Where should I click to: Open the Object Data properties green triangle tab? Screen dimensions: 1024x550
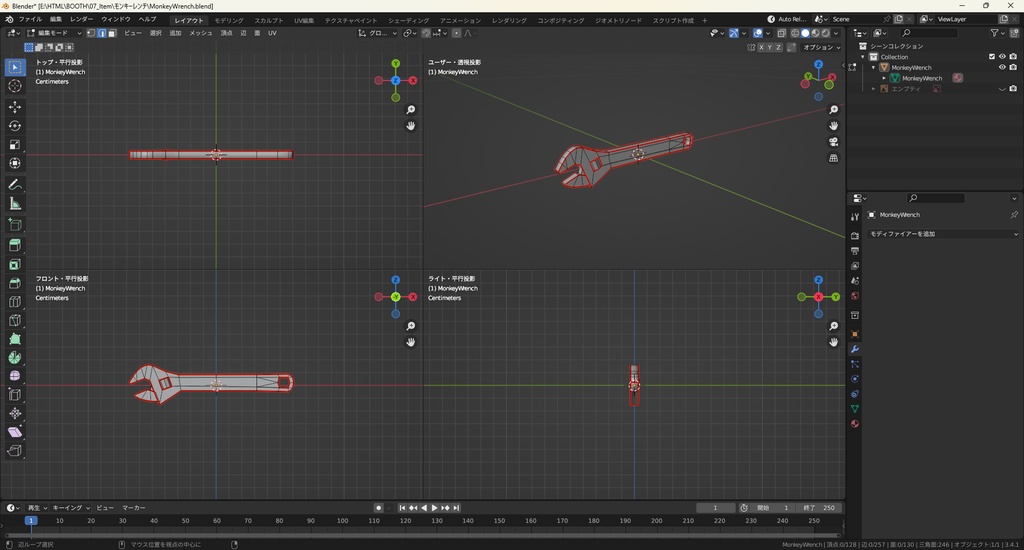pos(855,409)
